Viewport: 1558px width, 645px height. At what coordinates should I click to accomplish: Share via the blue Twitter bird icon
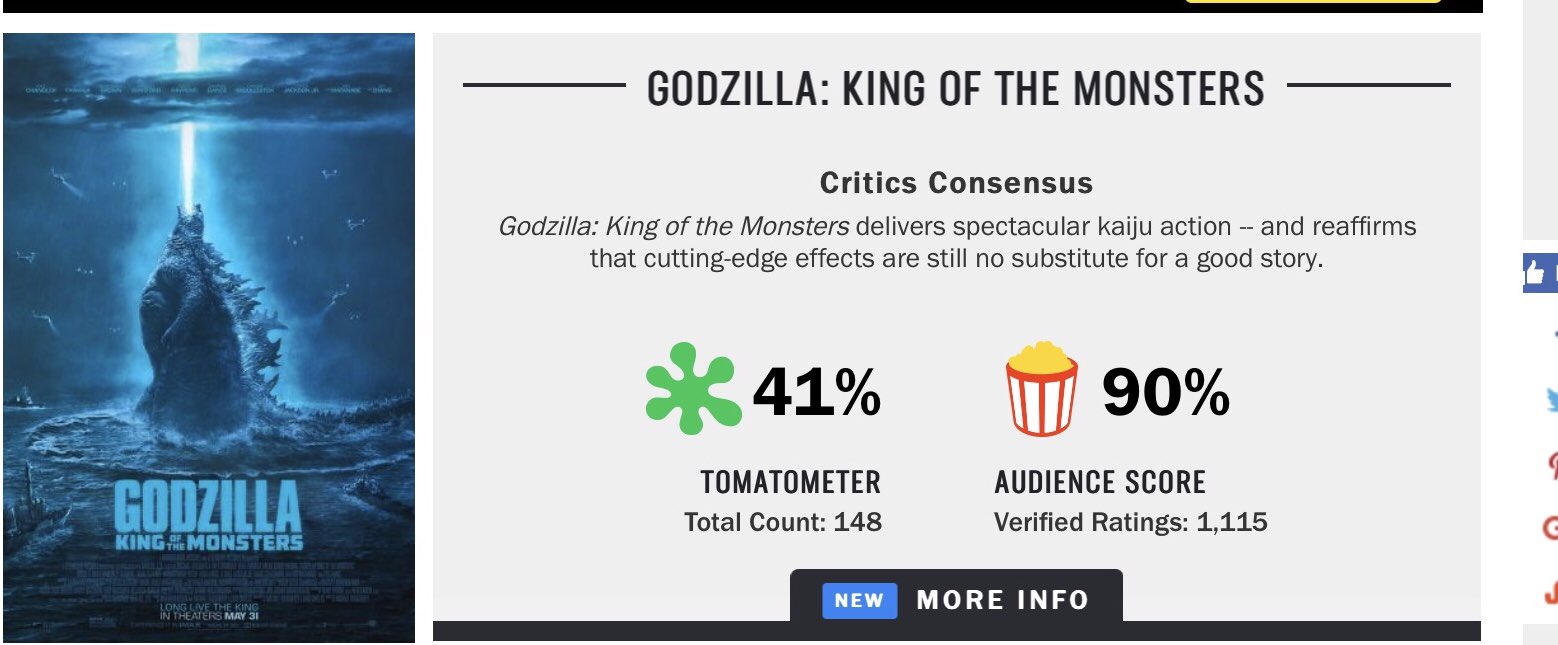click(1549, 400)
